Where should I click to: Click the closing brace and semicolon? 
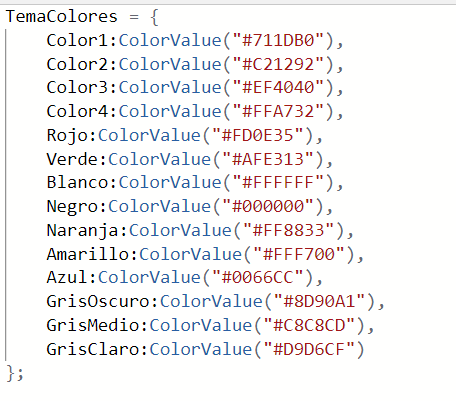15,373
